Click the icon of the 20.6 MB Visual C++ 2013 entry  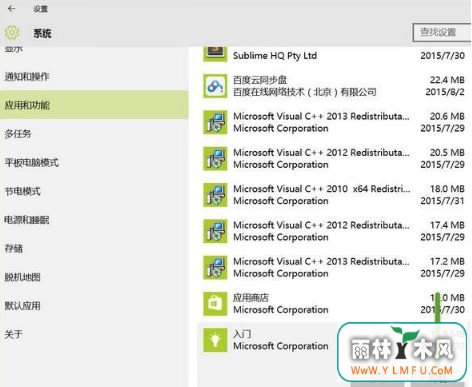[x=215, y=122]
